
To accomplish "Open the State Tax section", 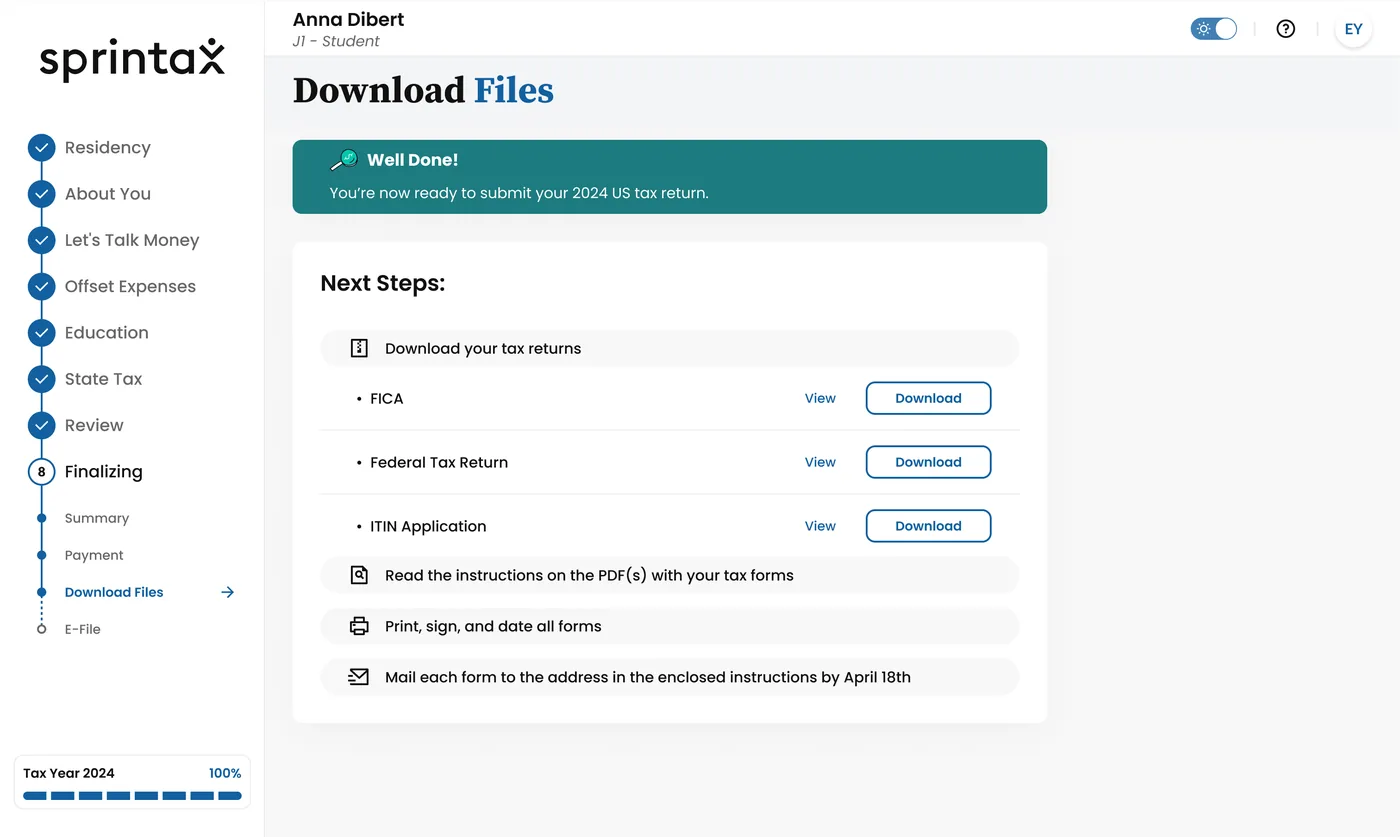I will click(x=104, y=379).
